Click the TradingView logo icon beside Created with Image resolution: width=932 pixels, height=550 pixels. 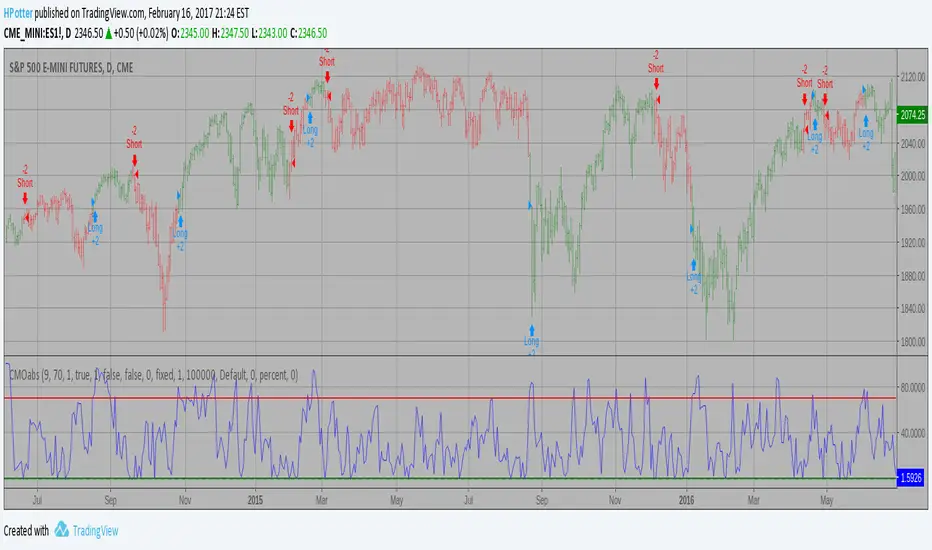pos(61,529)
